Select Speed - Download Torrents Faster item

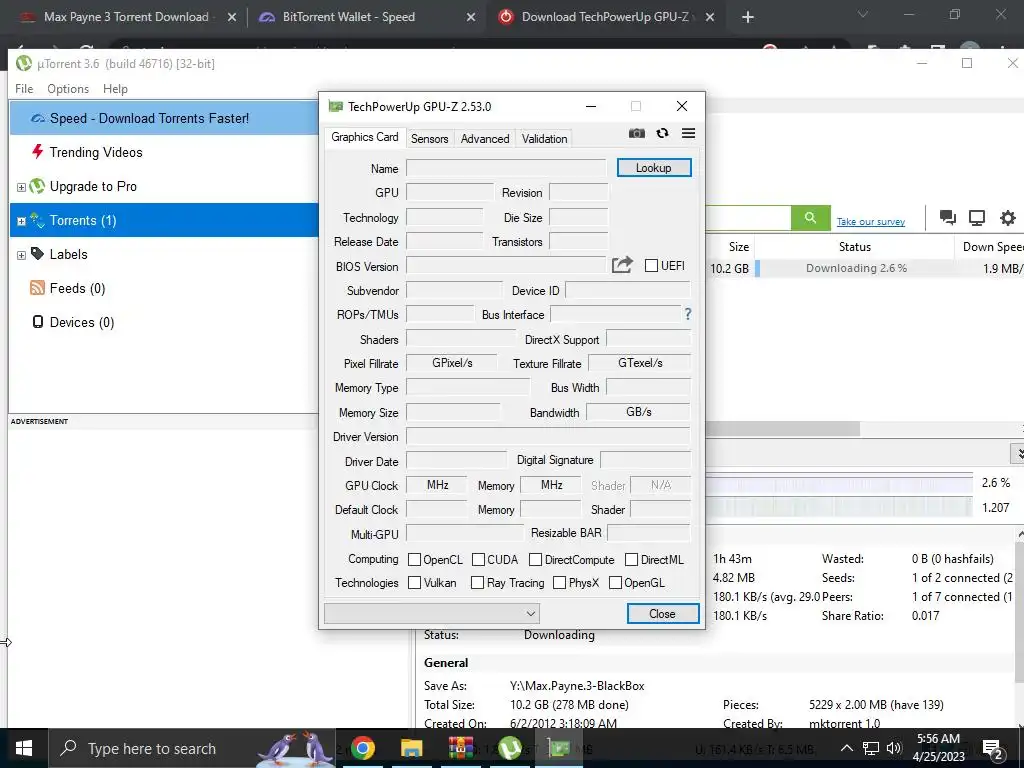[164, 118]
